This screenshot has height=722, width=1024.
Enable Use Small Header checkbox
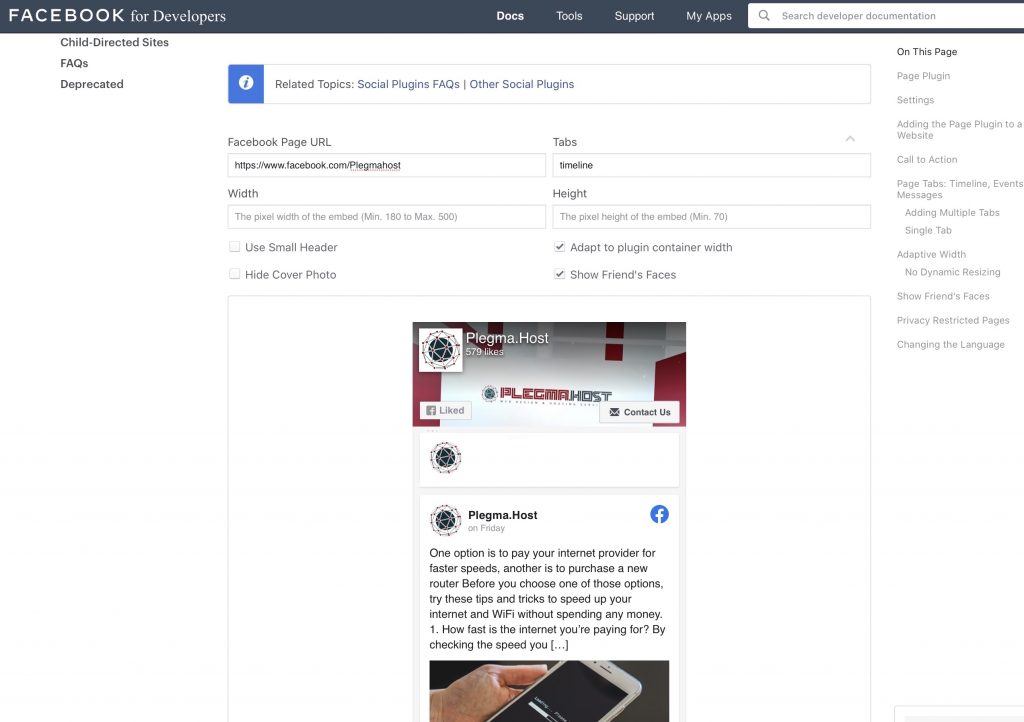[234, 247]
